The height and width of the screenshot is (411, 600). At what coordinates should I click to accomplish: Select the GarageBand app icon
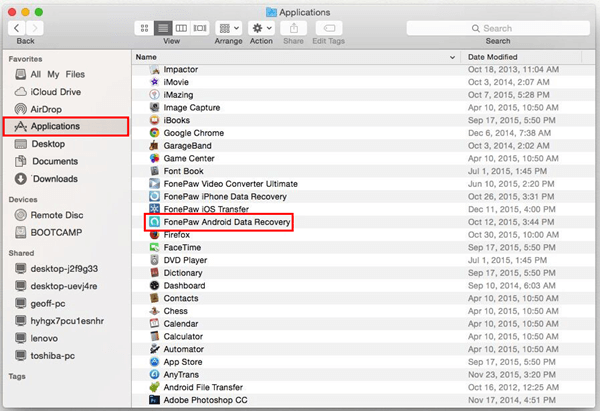pos(154,145)
